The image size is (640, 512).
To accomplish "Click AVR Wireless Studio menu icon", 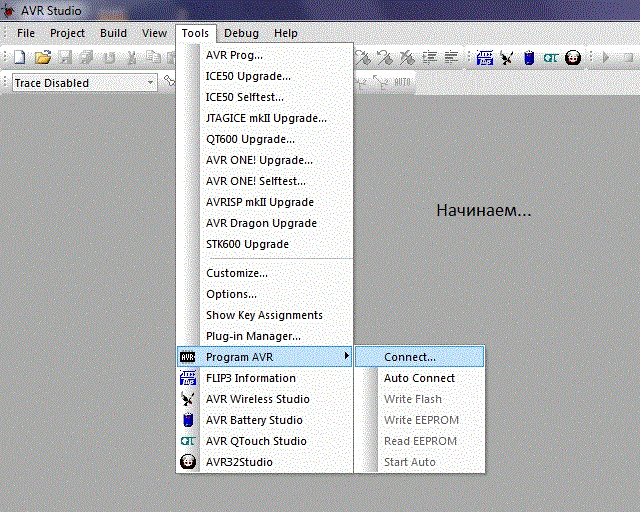I will pyautogui.click(x=188, y=399).
